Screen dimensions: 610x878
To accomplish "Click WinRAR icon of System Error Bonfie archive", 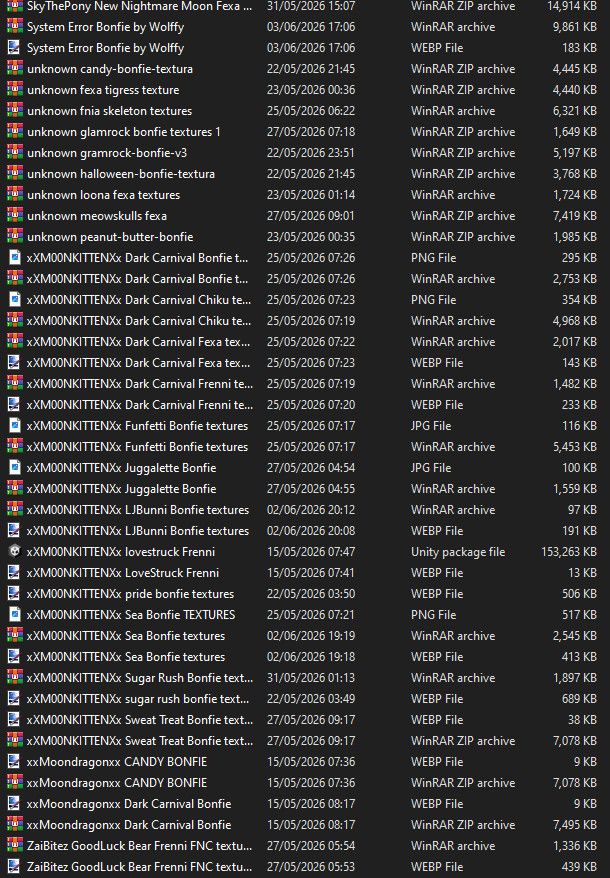I will (x=15, y=26).
